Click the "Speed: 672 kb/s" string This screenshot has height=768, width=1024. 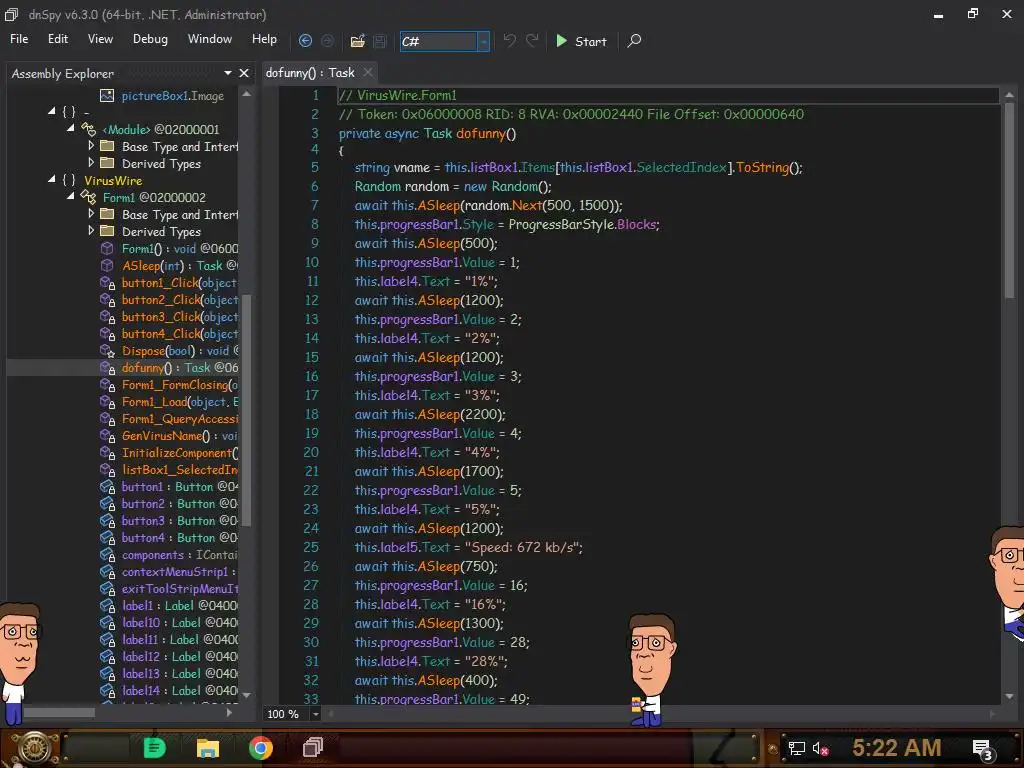click(522, 547)
